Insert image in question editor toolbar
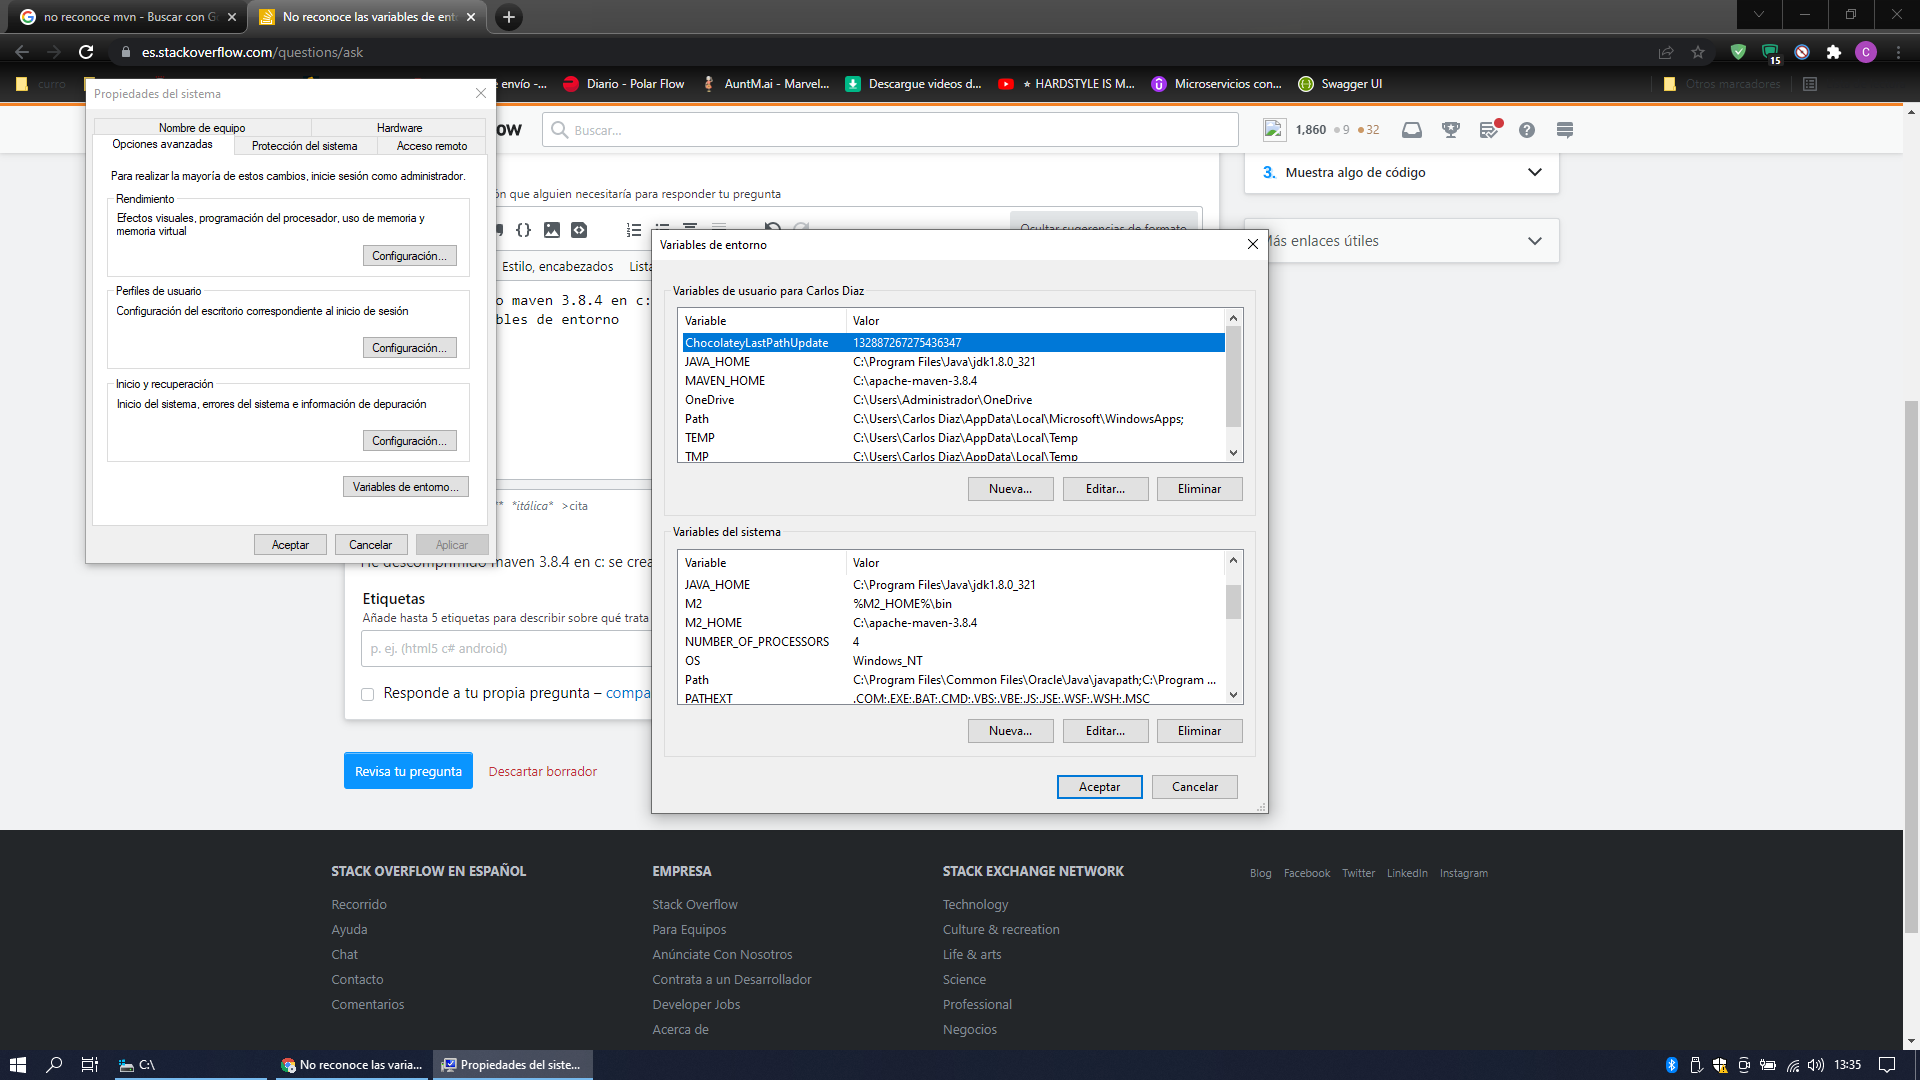This screenshot has height=1080, width=1920. tap(551, 230)
